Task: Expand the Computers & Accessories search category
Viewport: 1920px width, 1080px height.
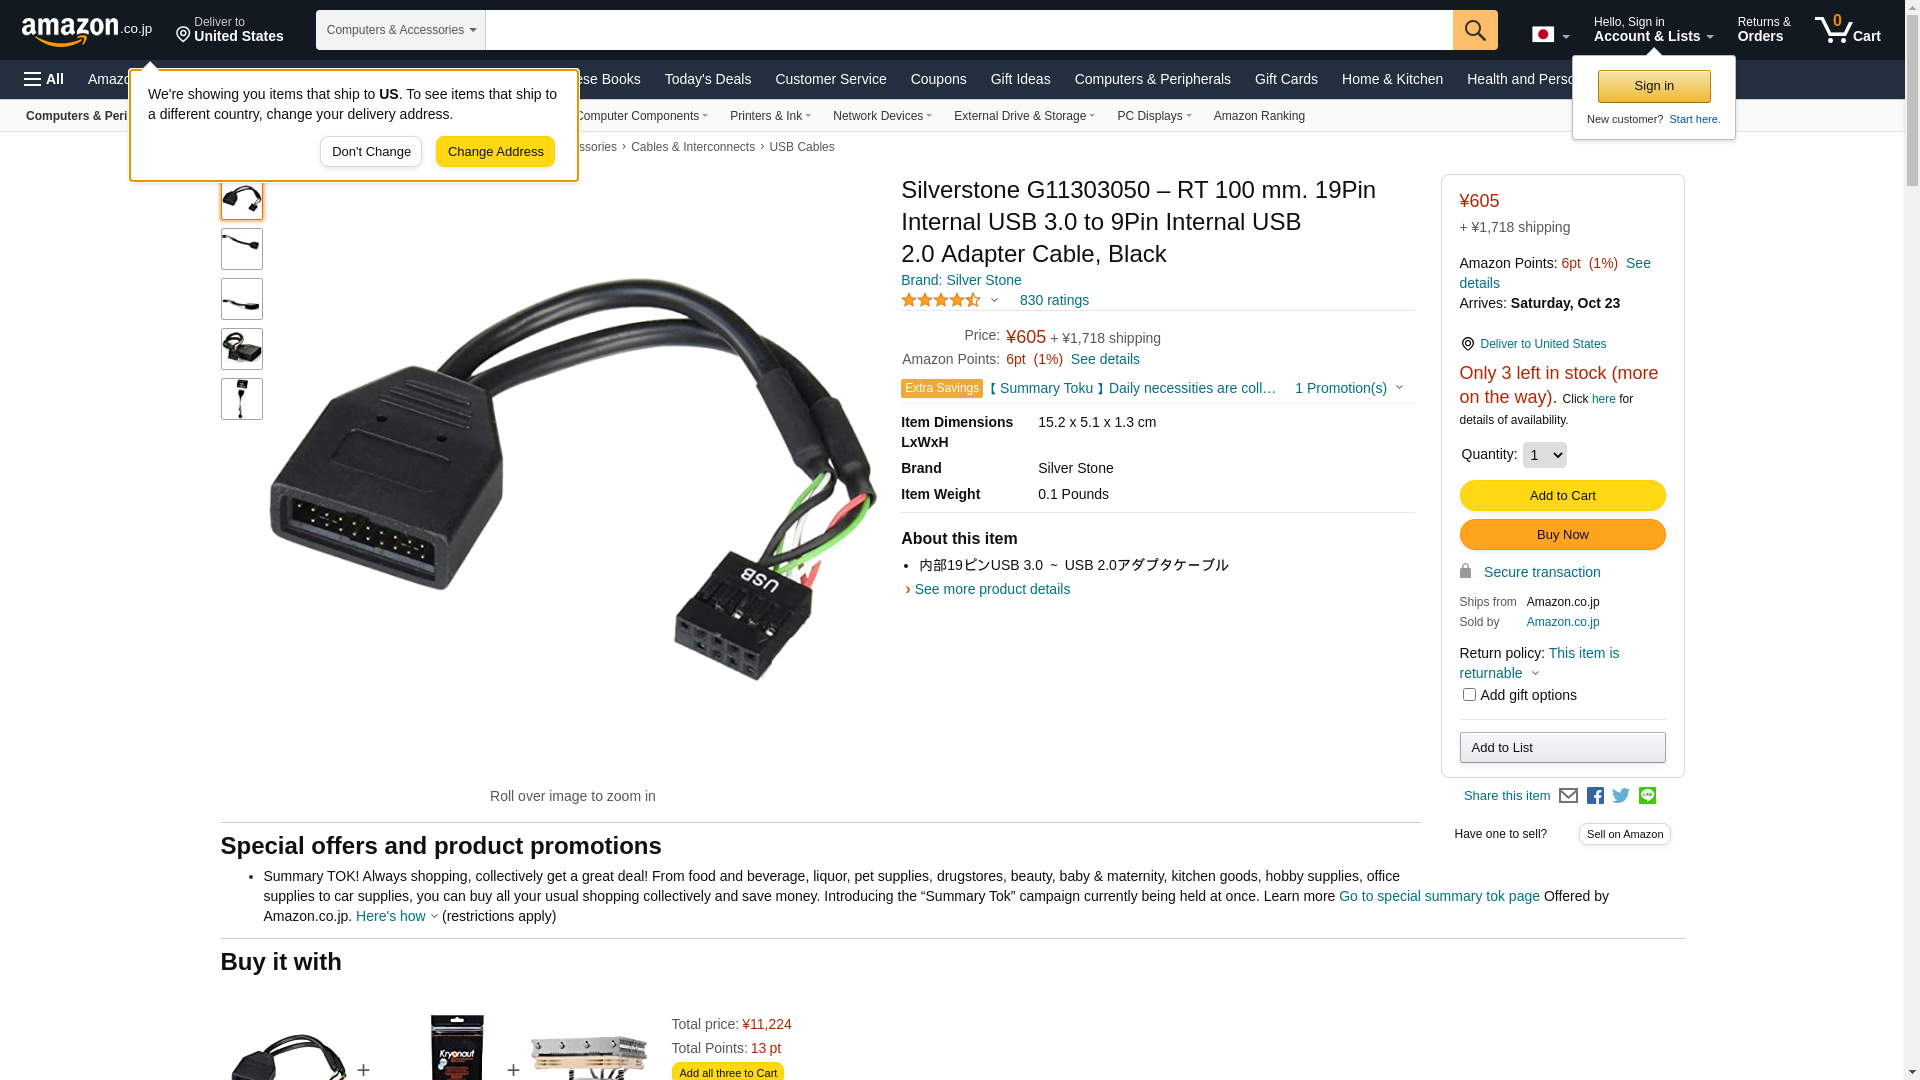Action: click(x=400, y=30)
